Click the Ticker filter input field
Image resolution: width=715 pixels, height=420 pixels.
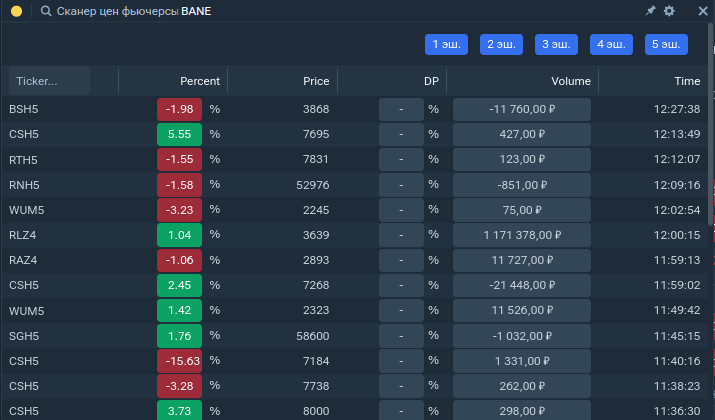pyautogui.click(x=49, y=81)
